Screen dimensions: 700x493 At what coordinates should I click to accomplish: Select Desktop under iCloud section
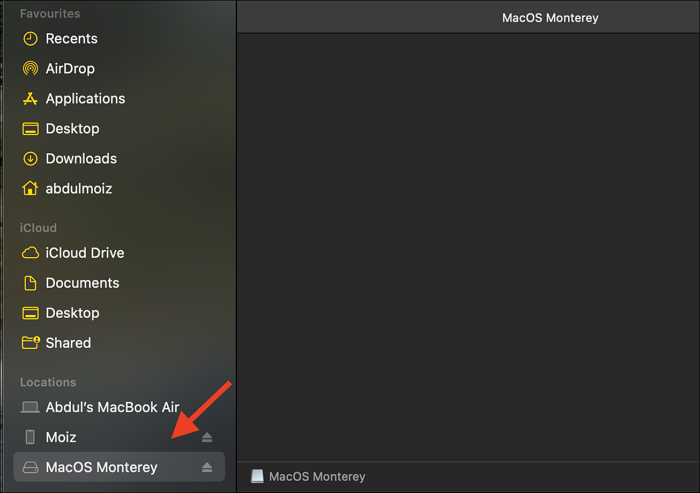(72, 313)
